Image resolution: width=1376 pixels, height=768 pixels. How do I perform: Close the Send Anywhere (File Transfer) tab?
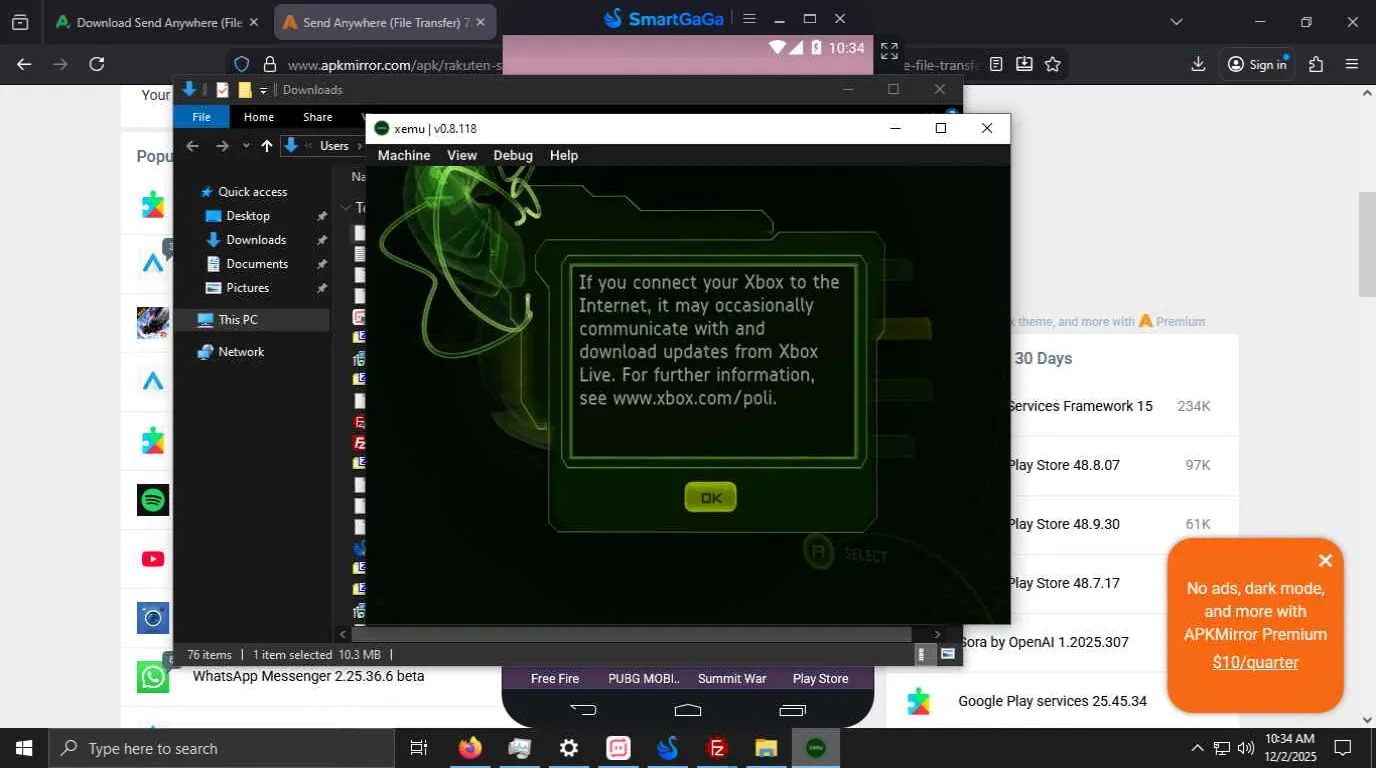tap(480, 22)
